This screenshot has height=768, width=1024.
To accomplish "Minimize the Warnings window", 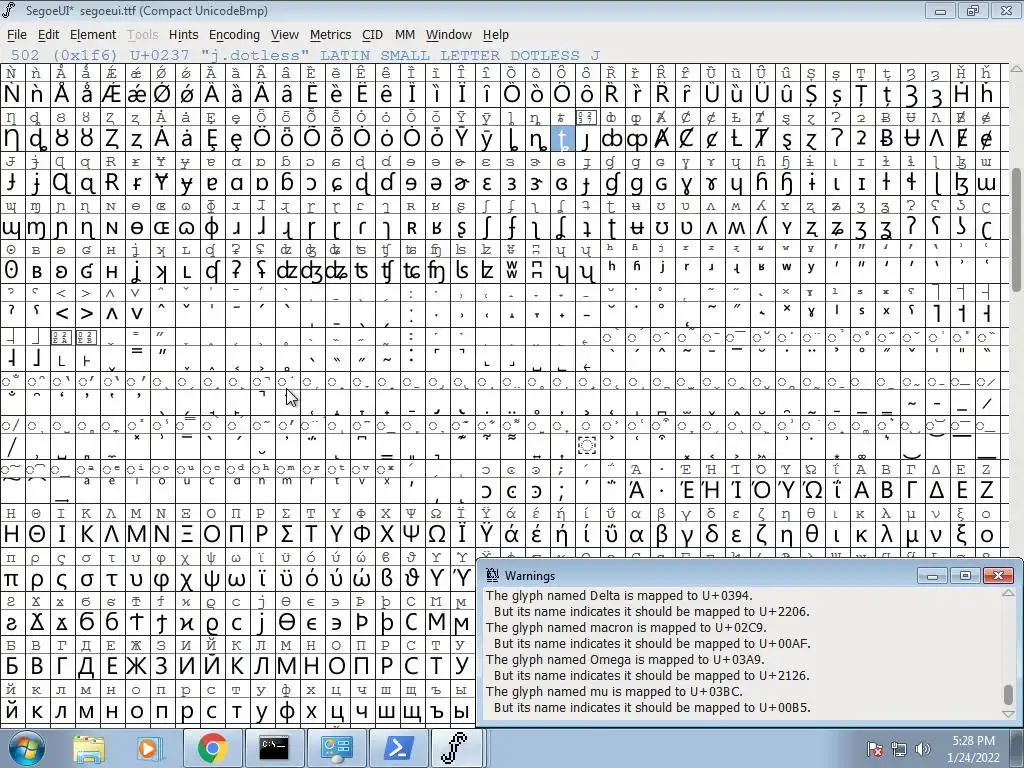I will point(932,575).
